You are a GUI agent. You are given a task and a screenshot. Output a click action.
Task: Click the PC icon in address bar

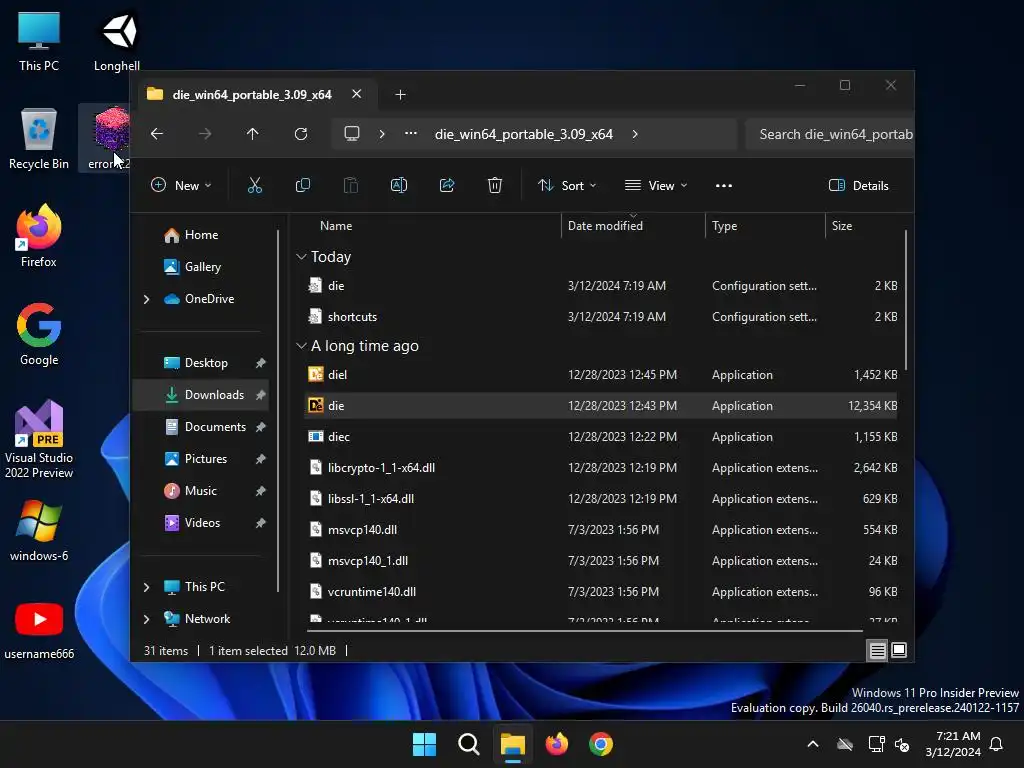(x=352, y=134)
